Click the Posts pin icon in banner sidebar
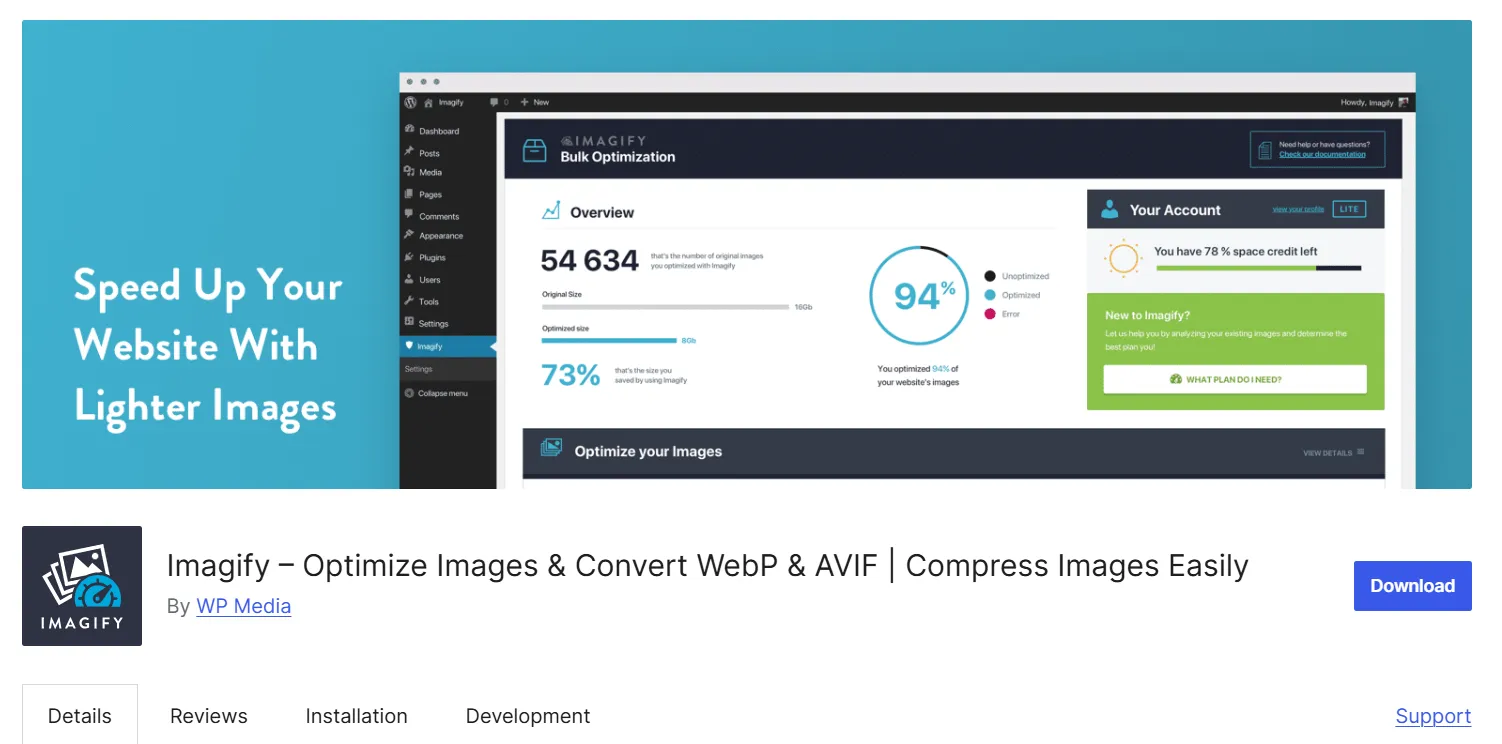 pyautogui.click(x=409, y=152)
